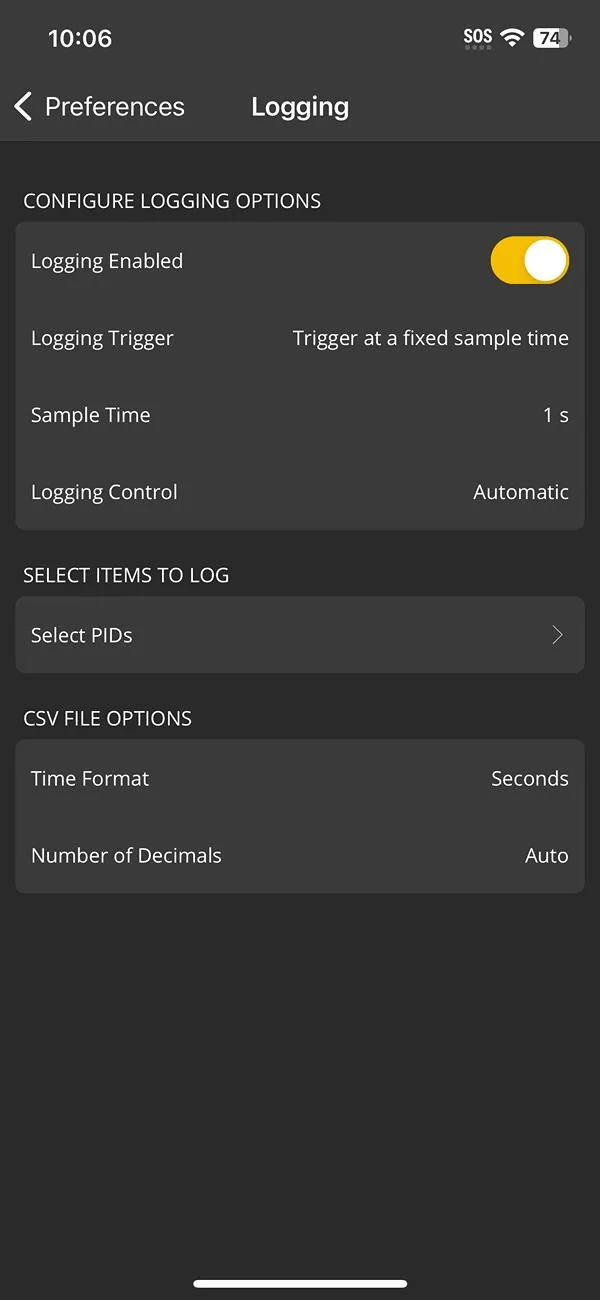Select the Logging Trigger label

click(x=102, y=338)
